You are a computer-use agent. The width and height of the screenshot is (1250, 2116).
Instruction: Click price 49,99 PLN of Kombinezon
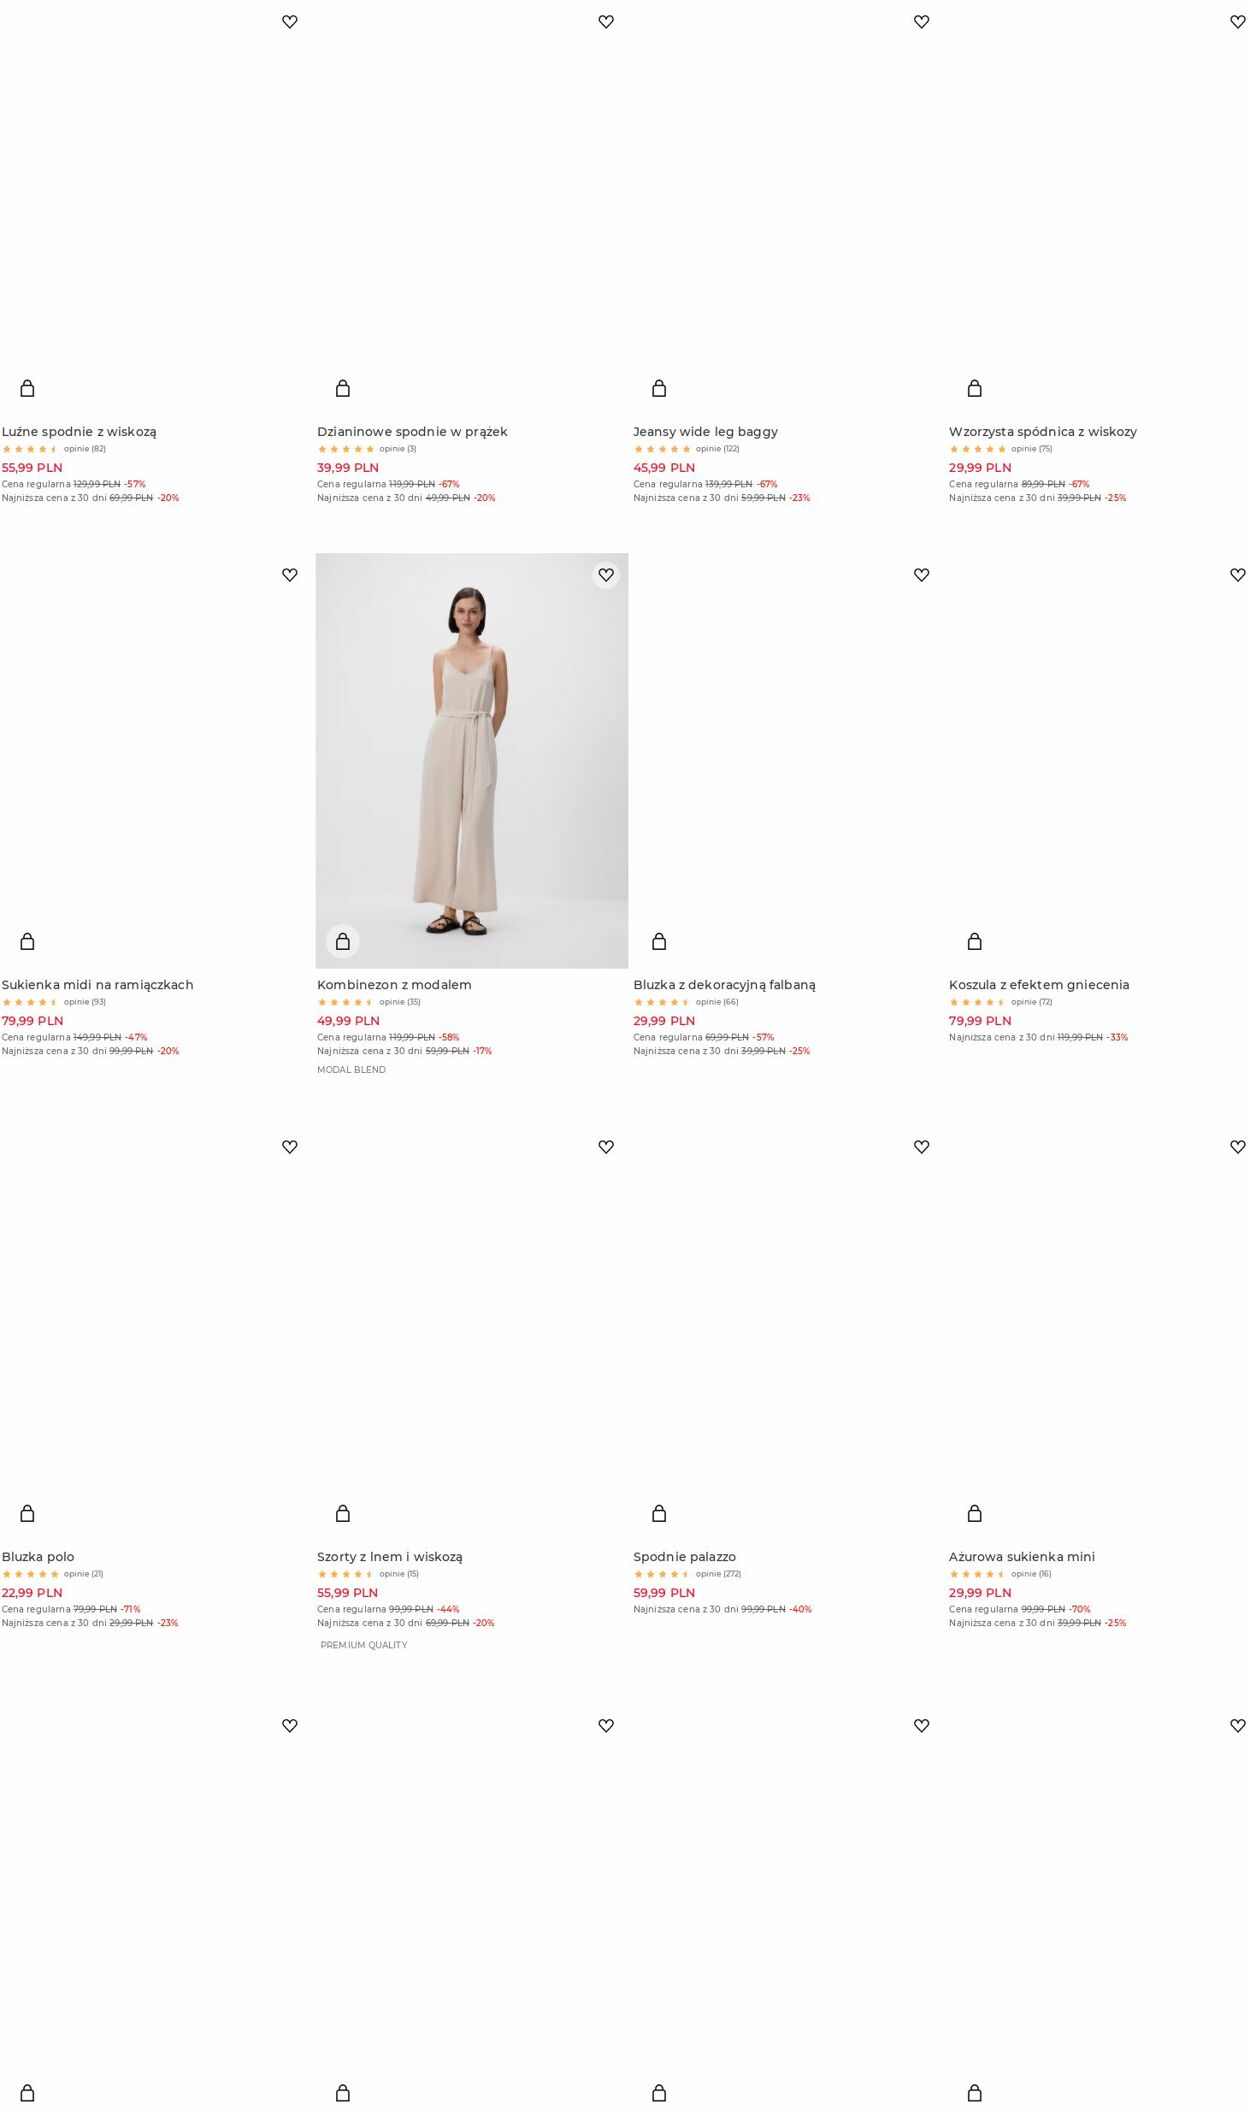348,1021
